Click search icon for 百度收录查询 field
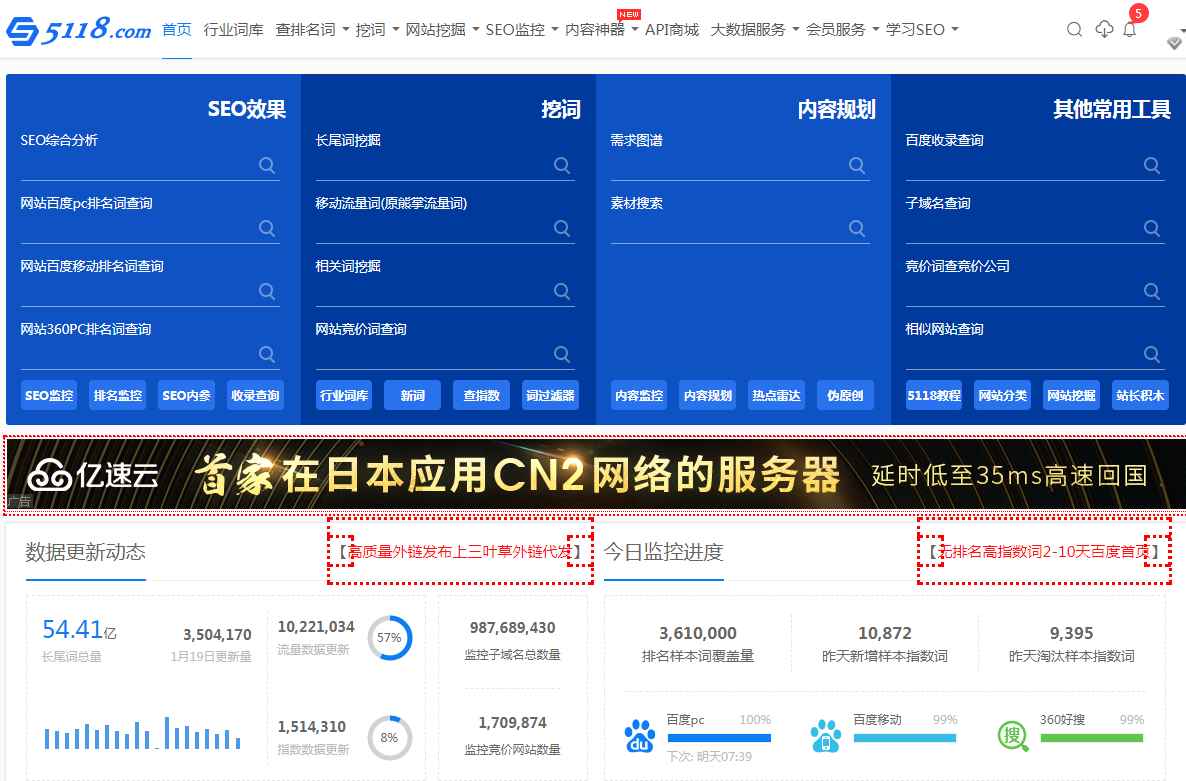1186x781 pixels. 1152,166
